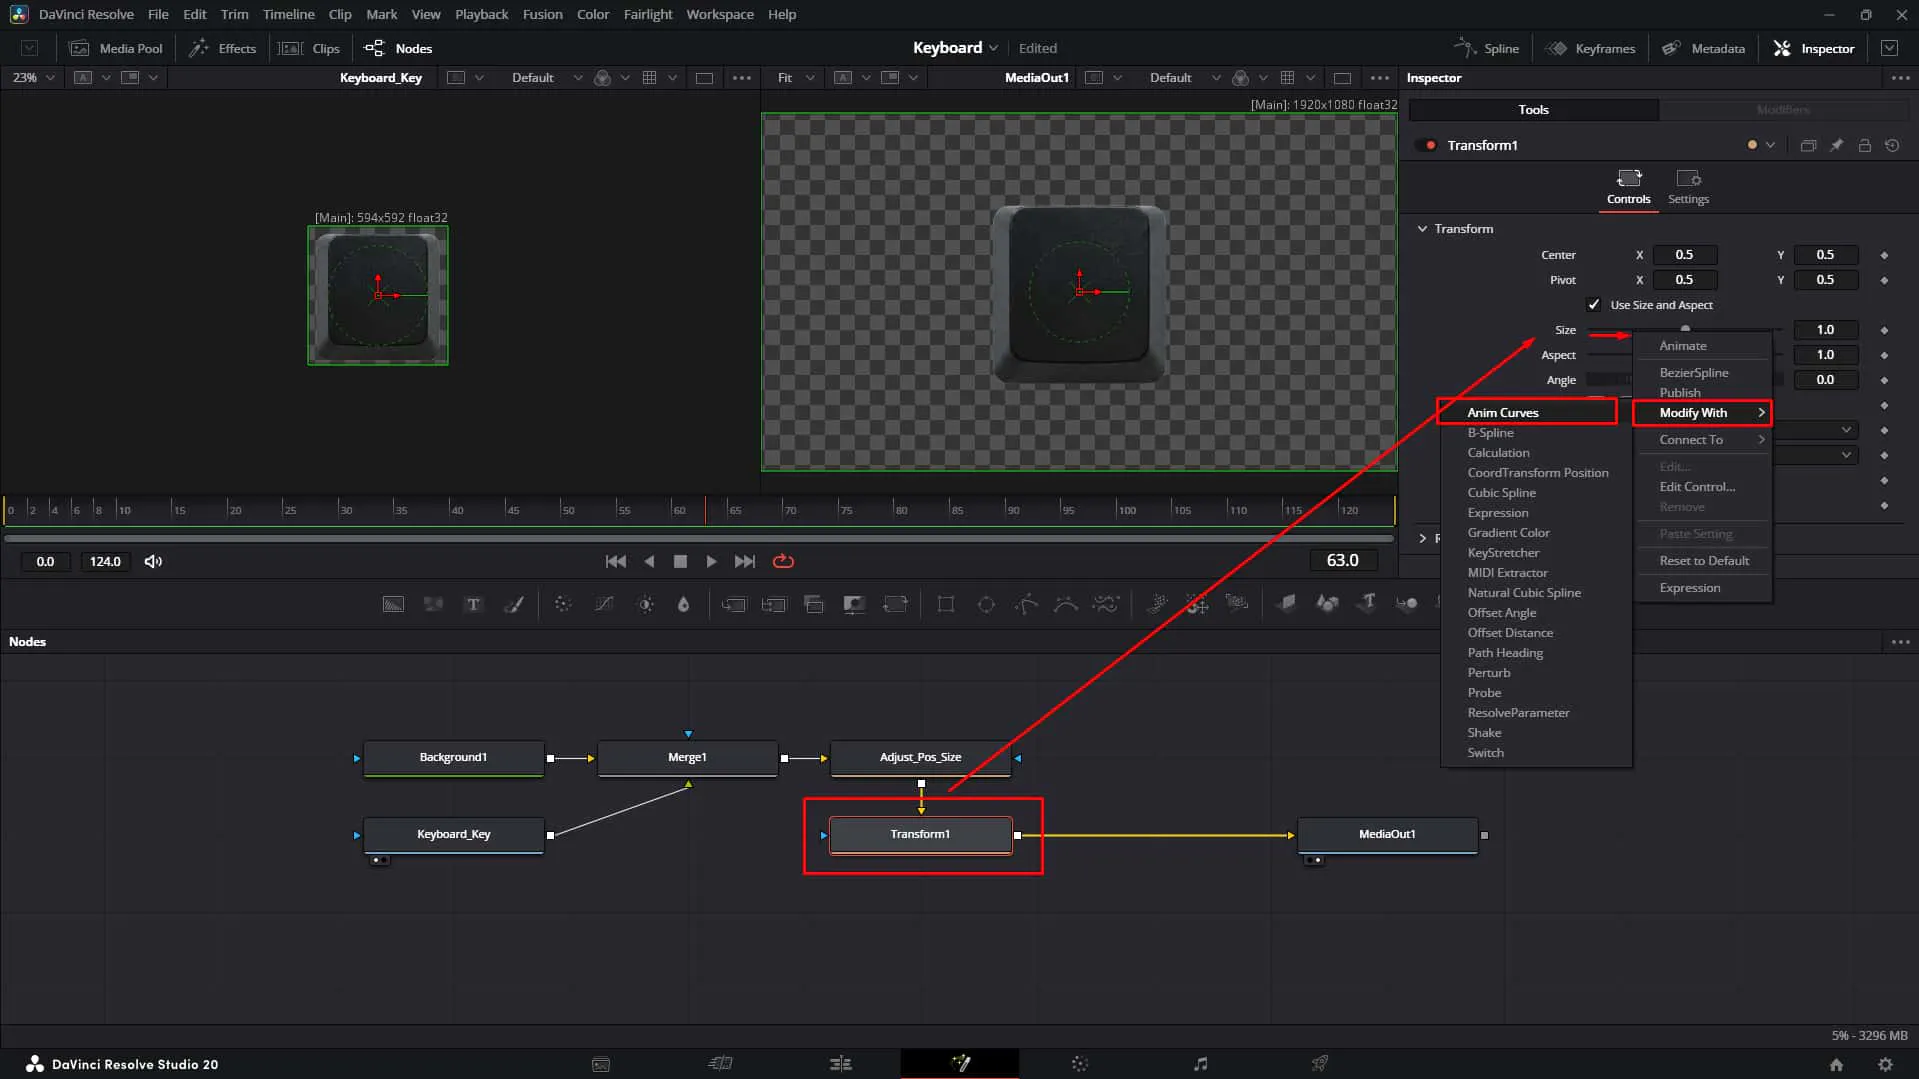The image size is (1919, 1079).
Task: Open the Effects panel
Action: coord(222,48)
